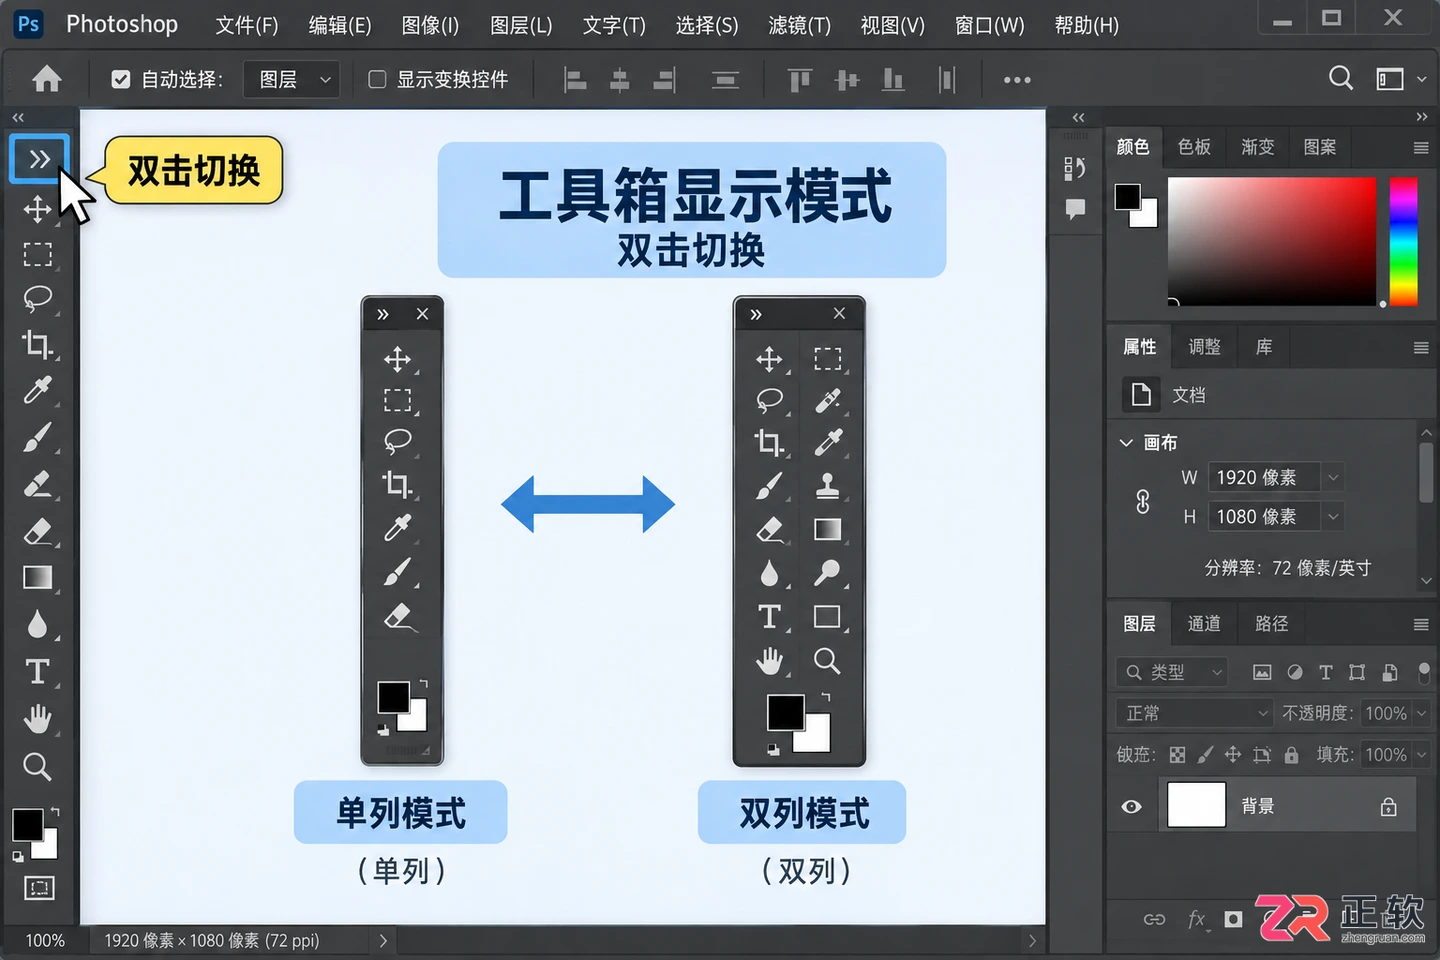Toggle lock all padlock icon
This screenshot has width=1440, height=960.
pyautogui.click(x=1291, y=755)
